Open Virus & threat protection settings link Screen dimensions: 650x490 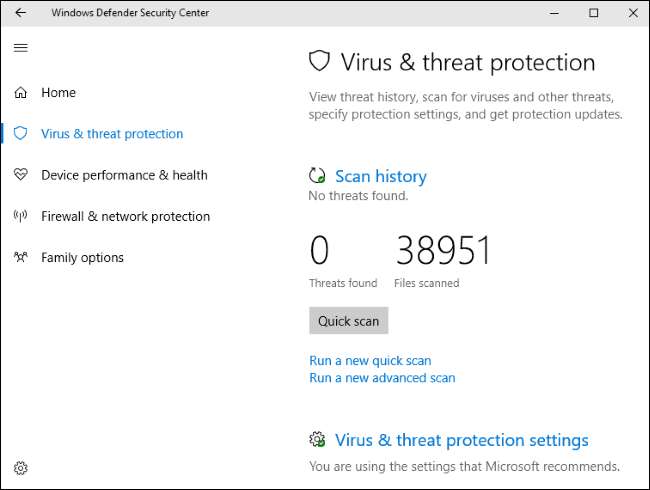pyautogui.click(x=461, y=441)
